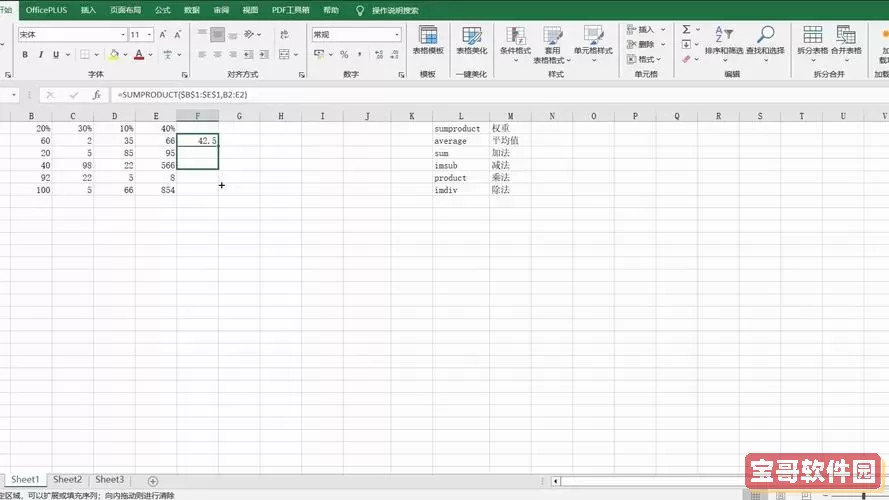Open the 数据 ribbon tab
Screen dimensions: 889x500
pos(192,10)
